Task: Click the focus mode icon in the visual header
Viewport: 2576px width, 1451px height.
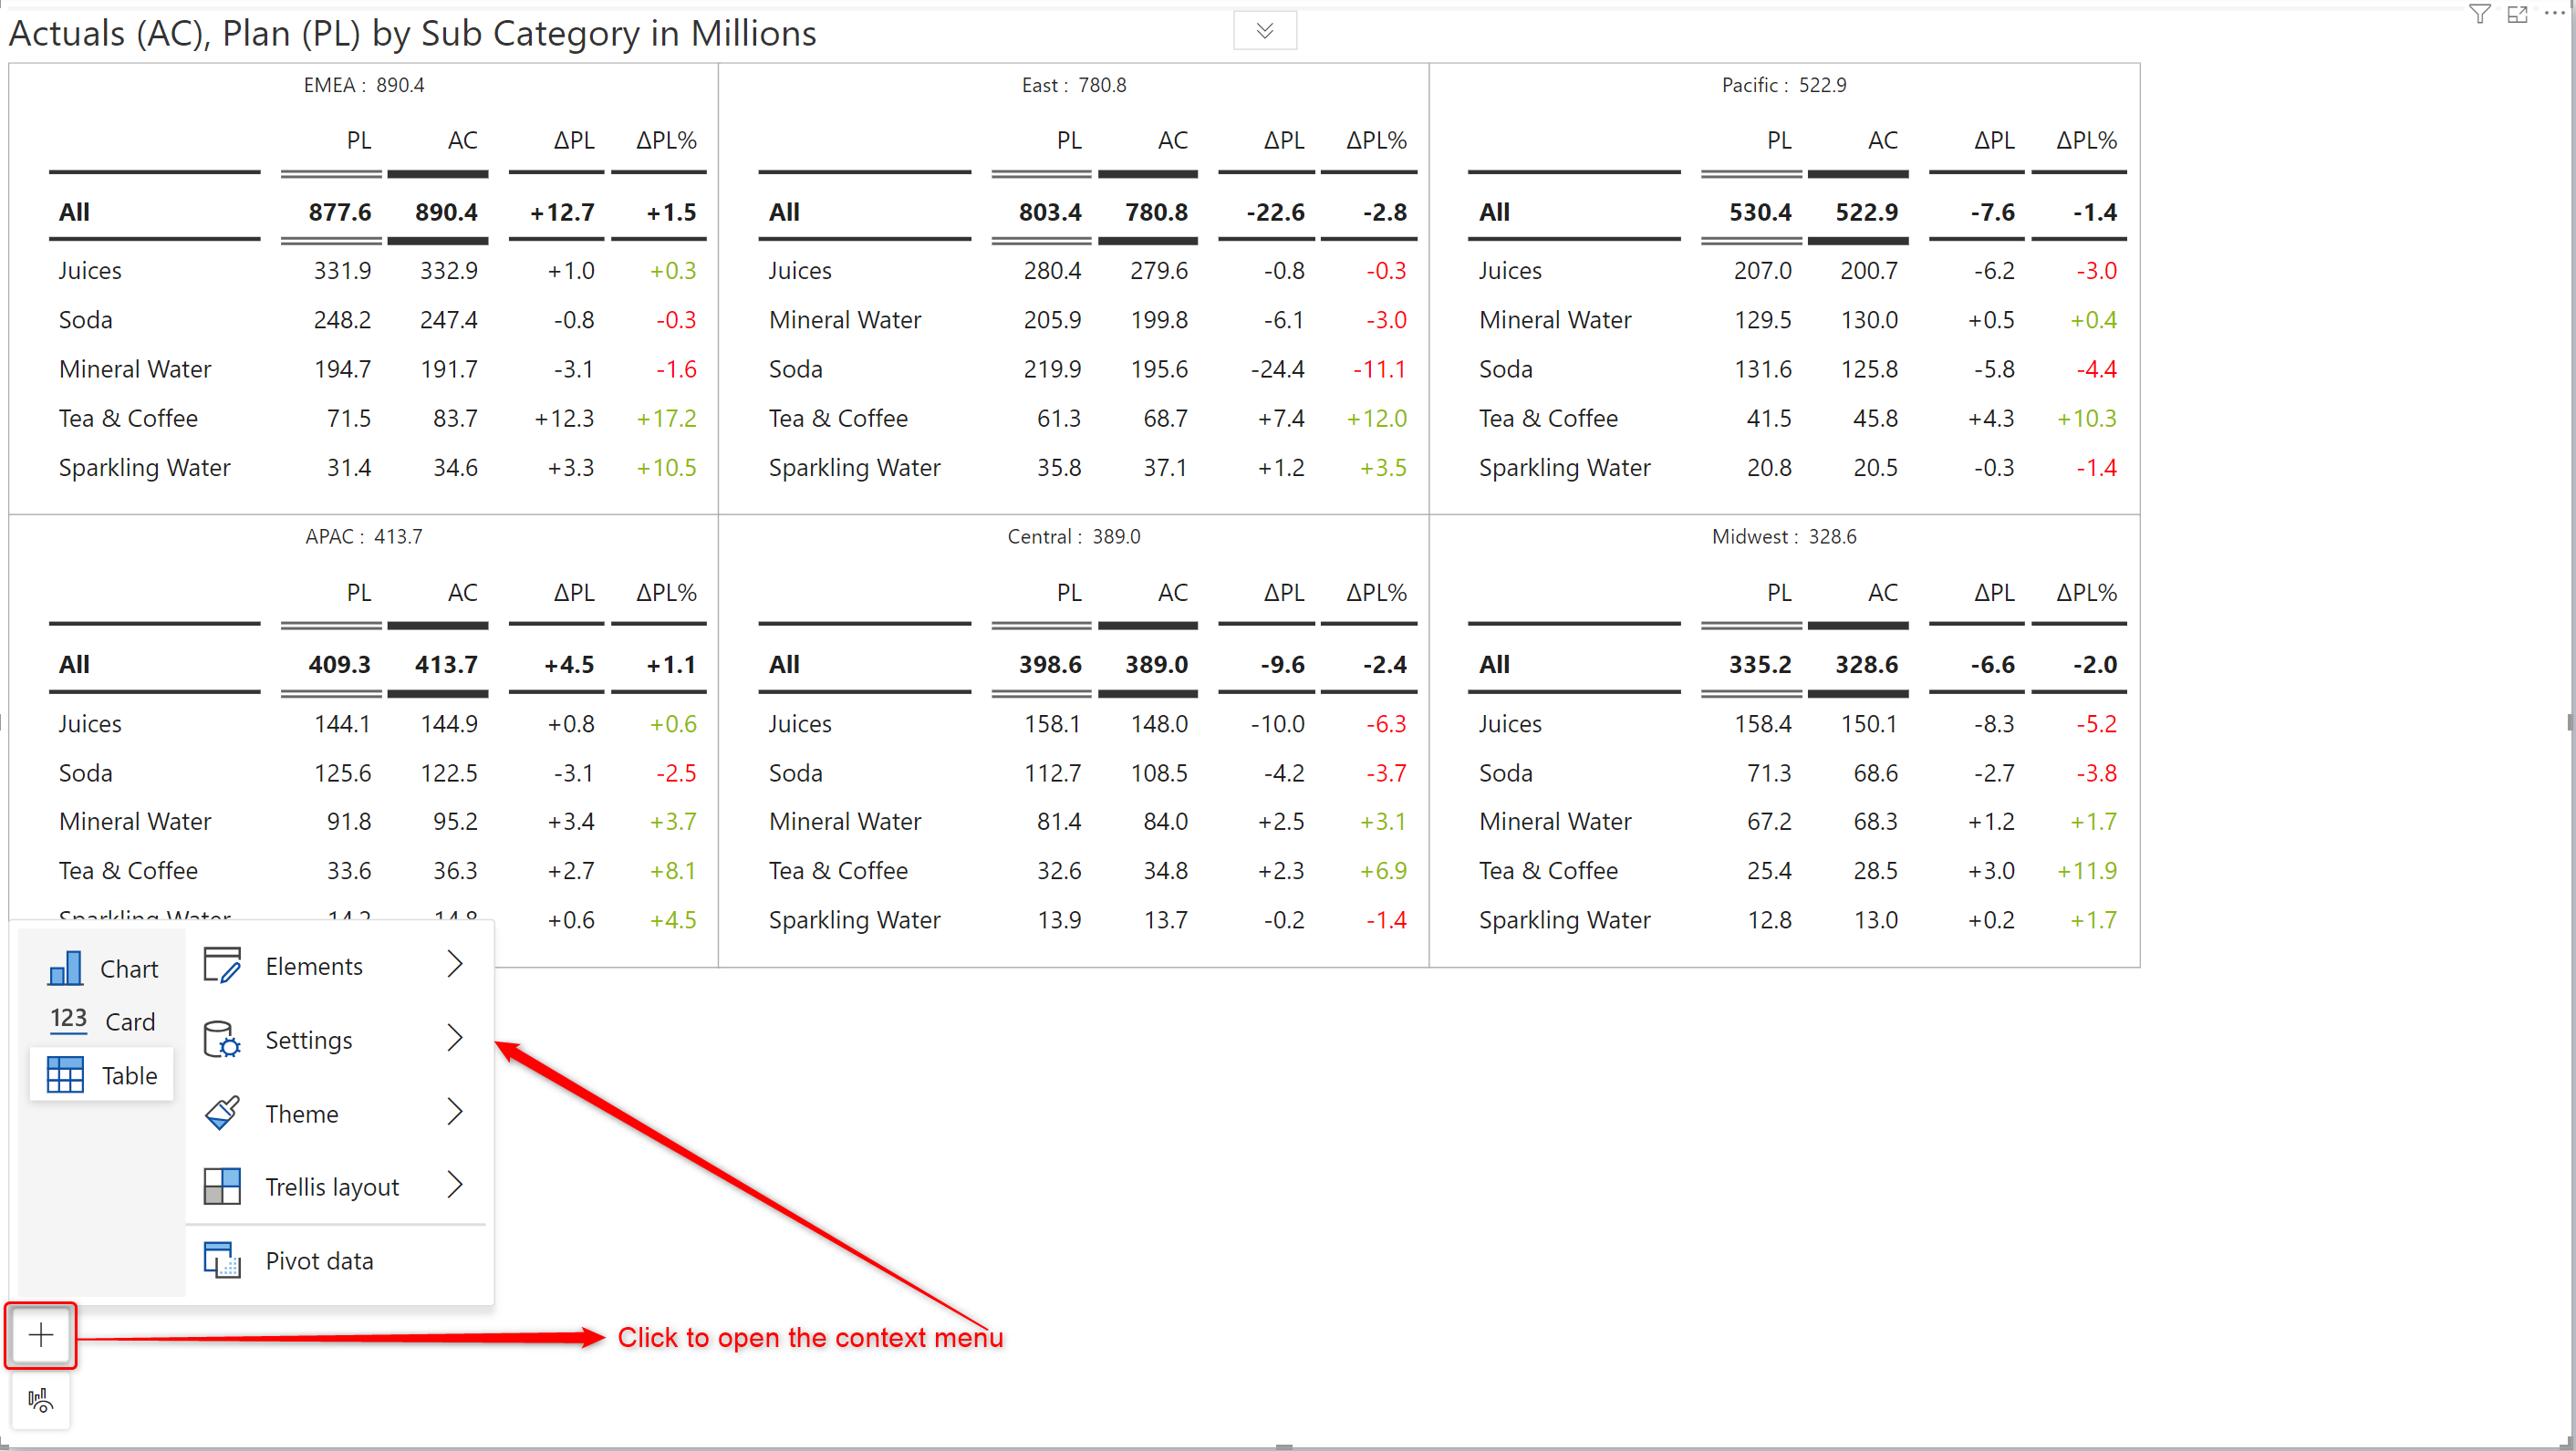Action: tap(2517, 14)
